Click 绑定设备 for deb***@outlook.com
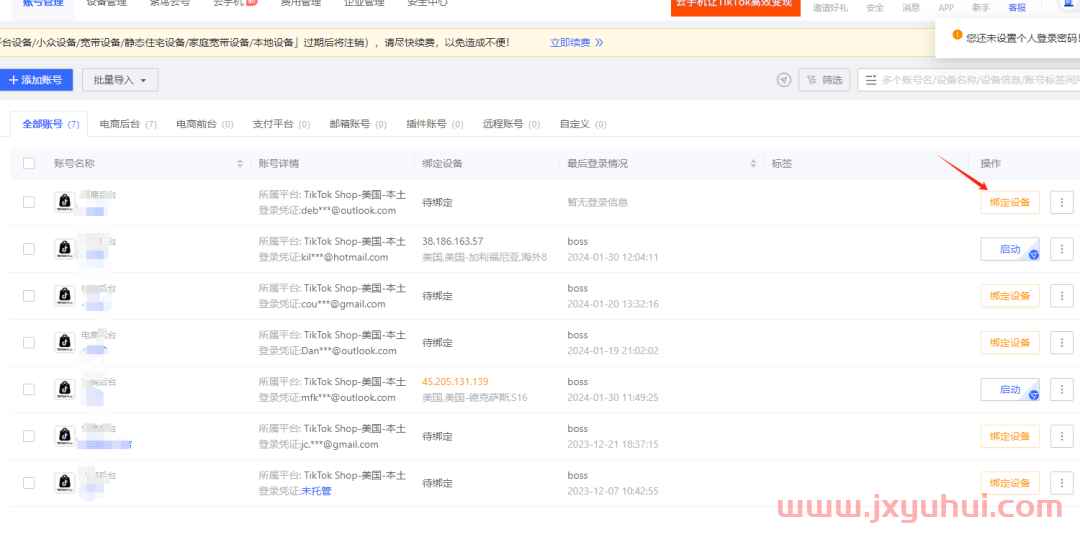The height and width of the screenshot is (537, 1080). pyautogui.click(x=1010, y=202)
